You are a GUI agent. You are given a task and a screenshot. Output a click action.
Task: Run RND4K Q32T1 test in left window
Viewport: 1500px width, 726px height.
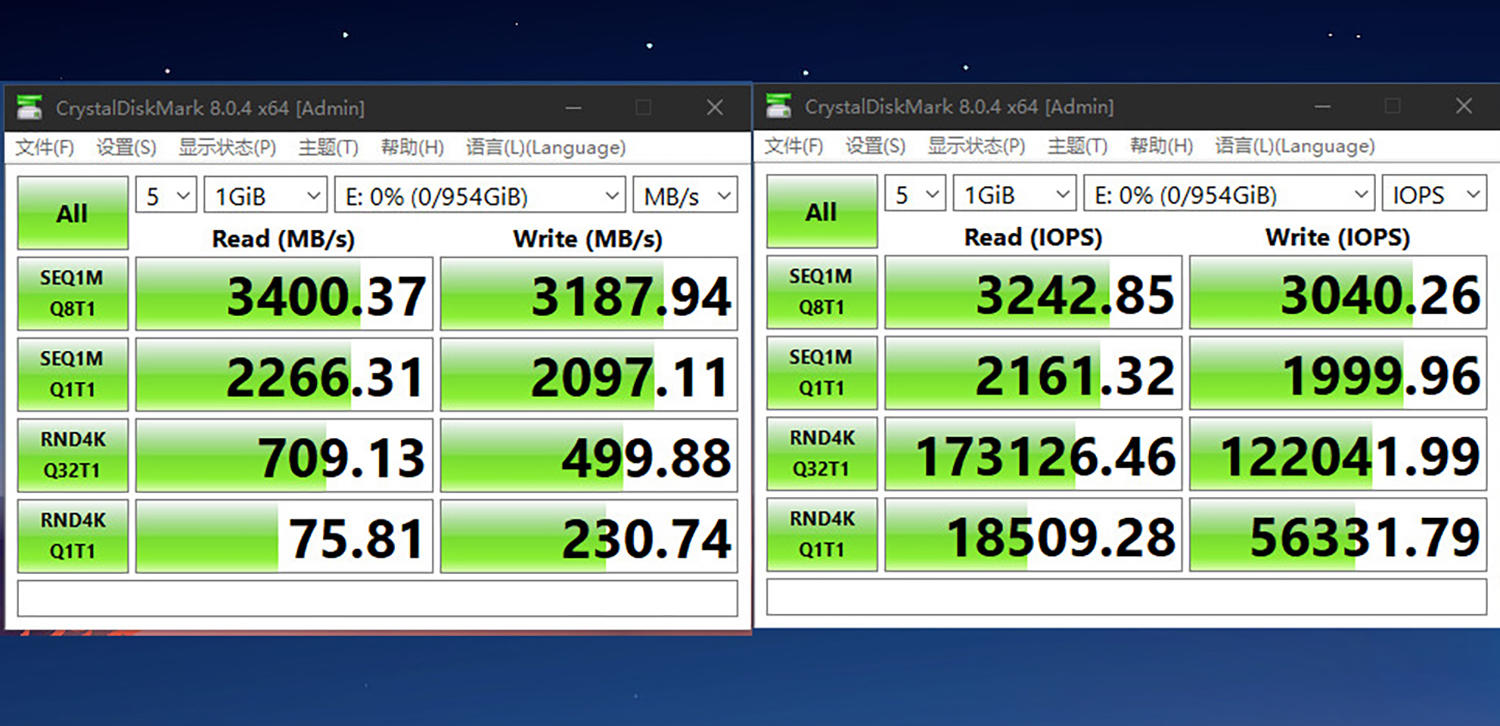click(x=72, y=456)
